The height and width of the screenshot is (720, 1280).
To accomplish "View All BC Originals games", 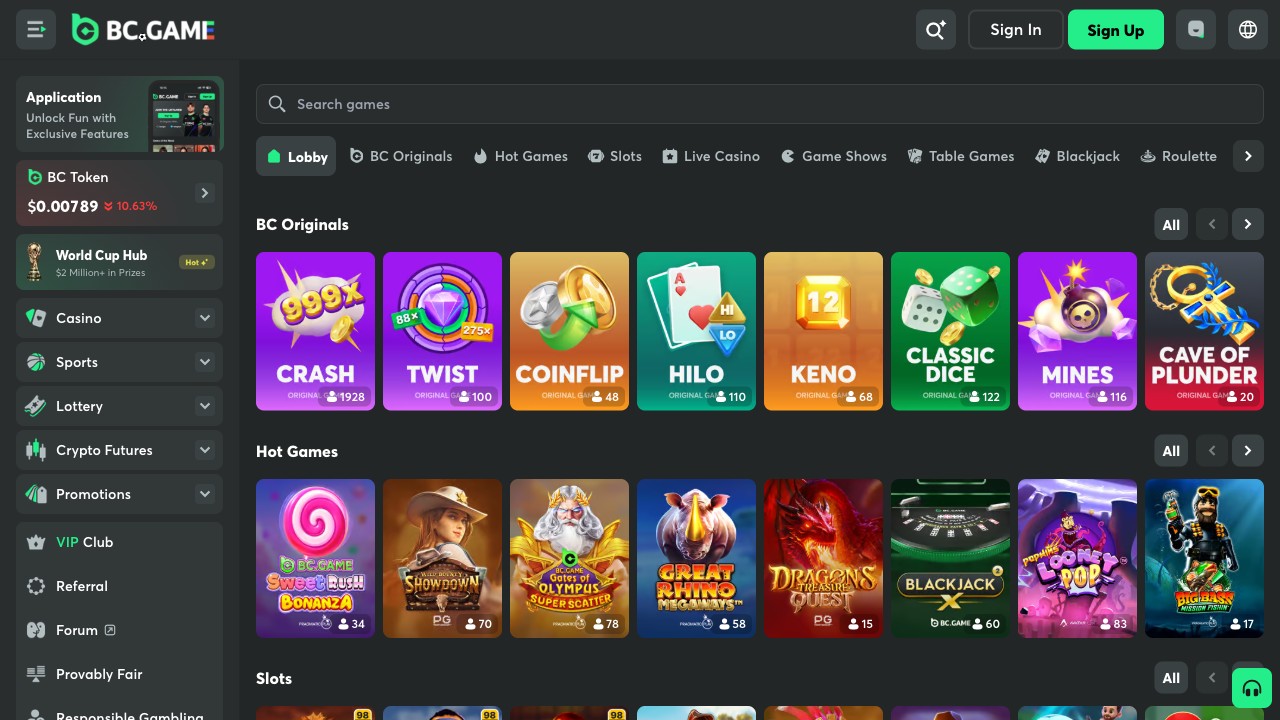I will point(1171,224).
